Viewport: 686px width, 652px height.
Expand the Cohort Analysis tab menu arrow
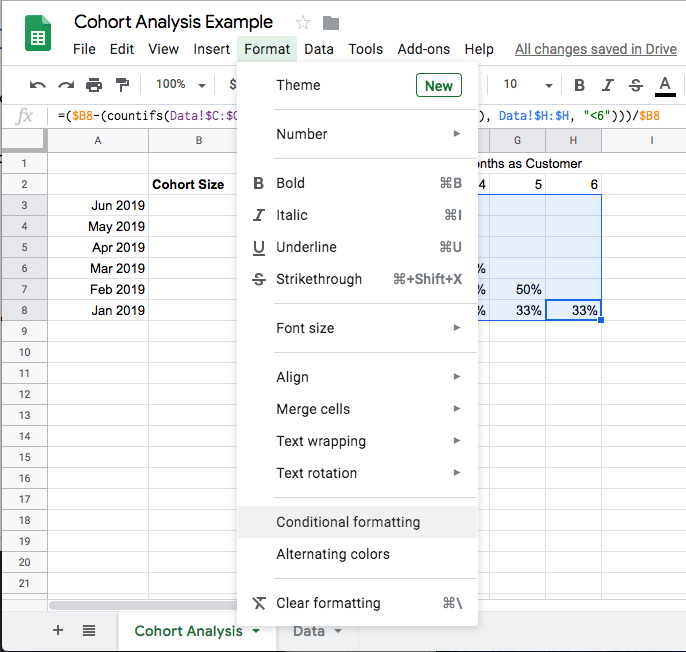(x=257, y=631)
